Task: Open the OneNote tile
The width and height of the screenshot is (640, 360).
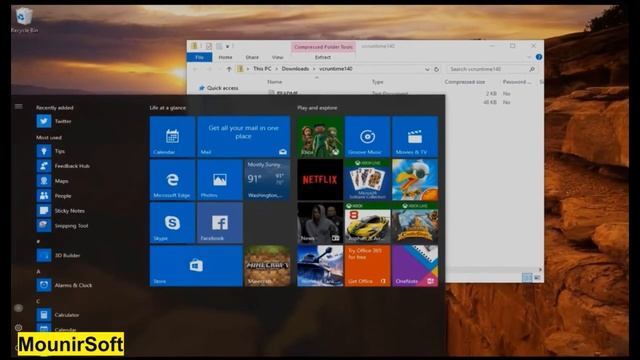Action: 415,266
